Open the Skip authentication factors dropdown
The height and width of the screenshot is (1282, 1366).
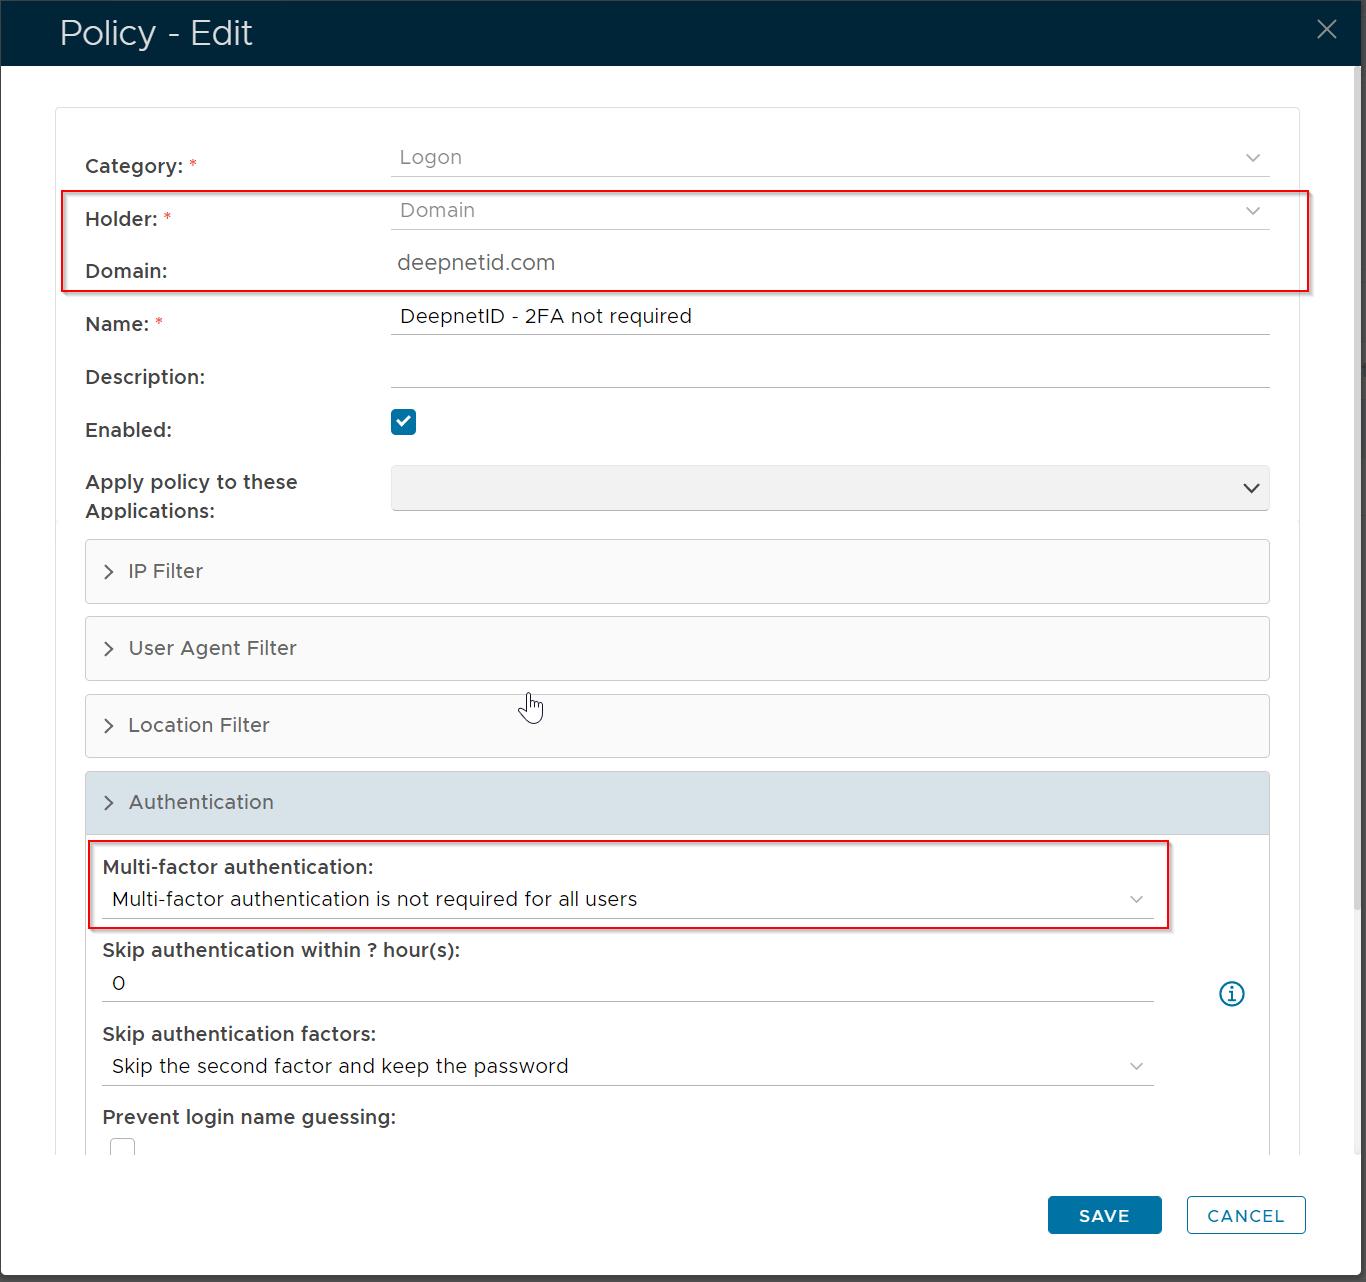click(x=627, y=1066)
